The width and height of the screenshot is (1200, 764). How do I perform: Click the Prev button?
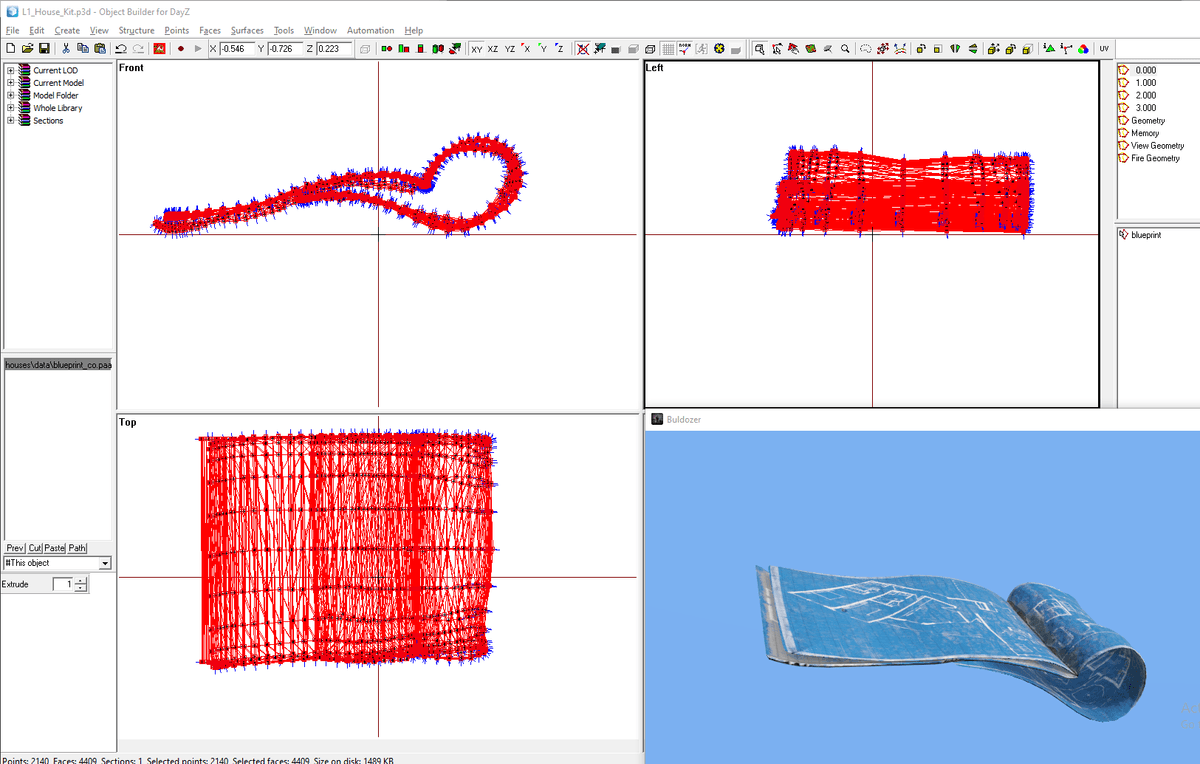(x=14, y=547)
